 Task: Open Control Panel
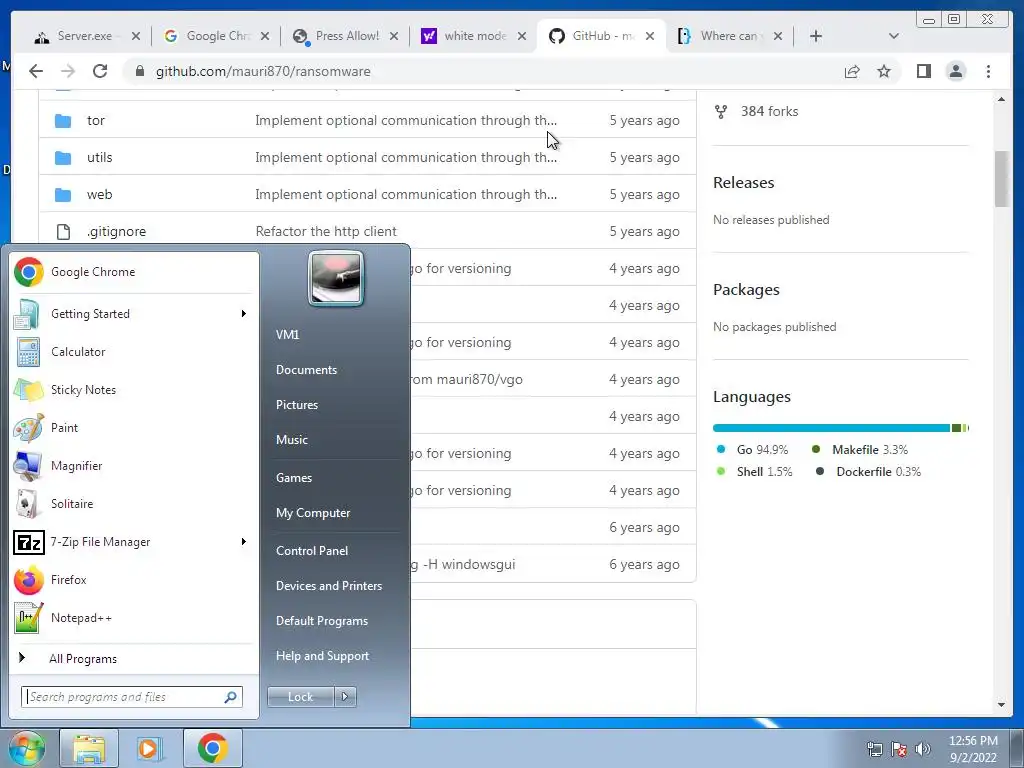point(312,551)
